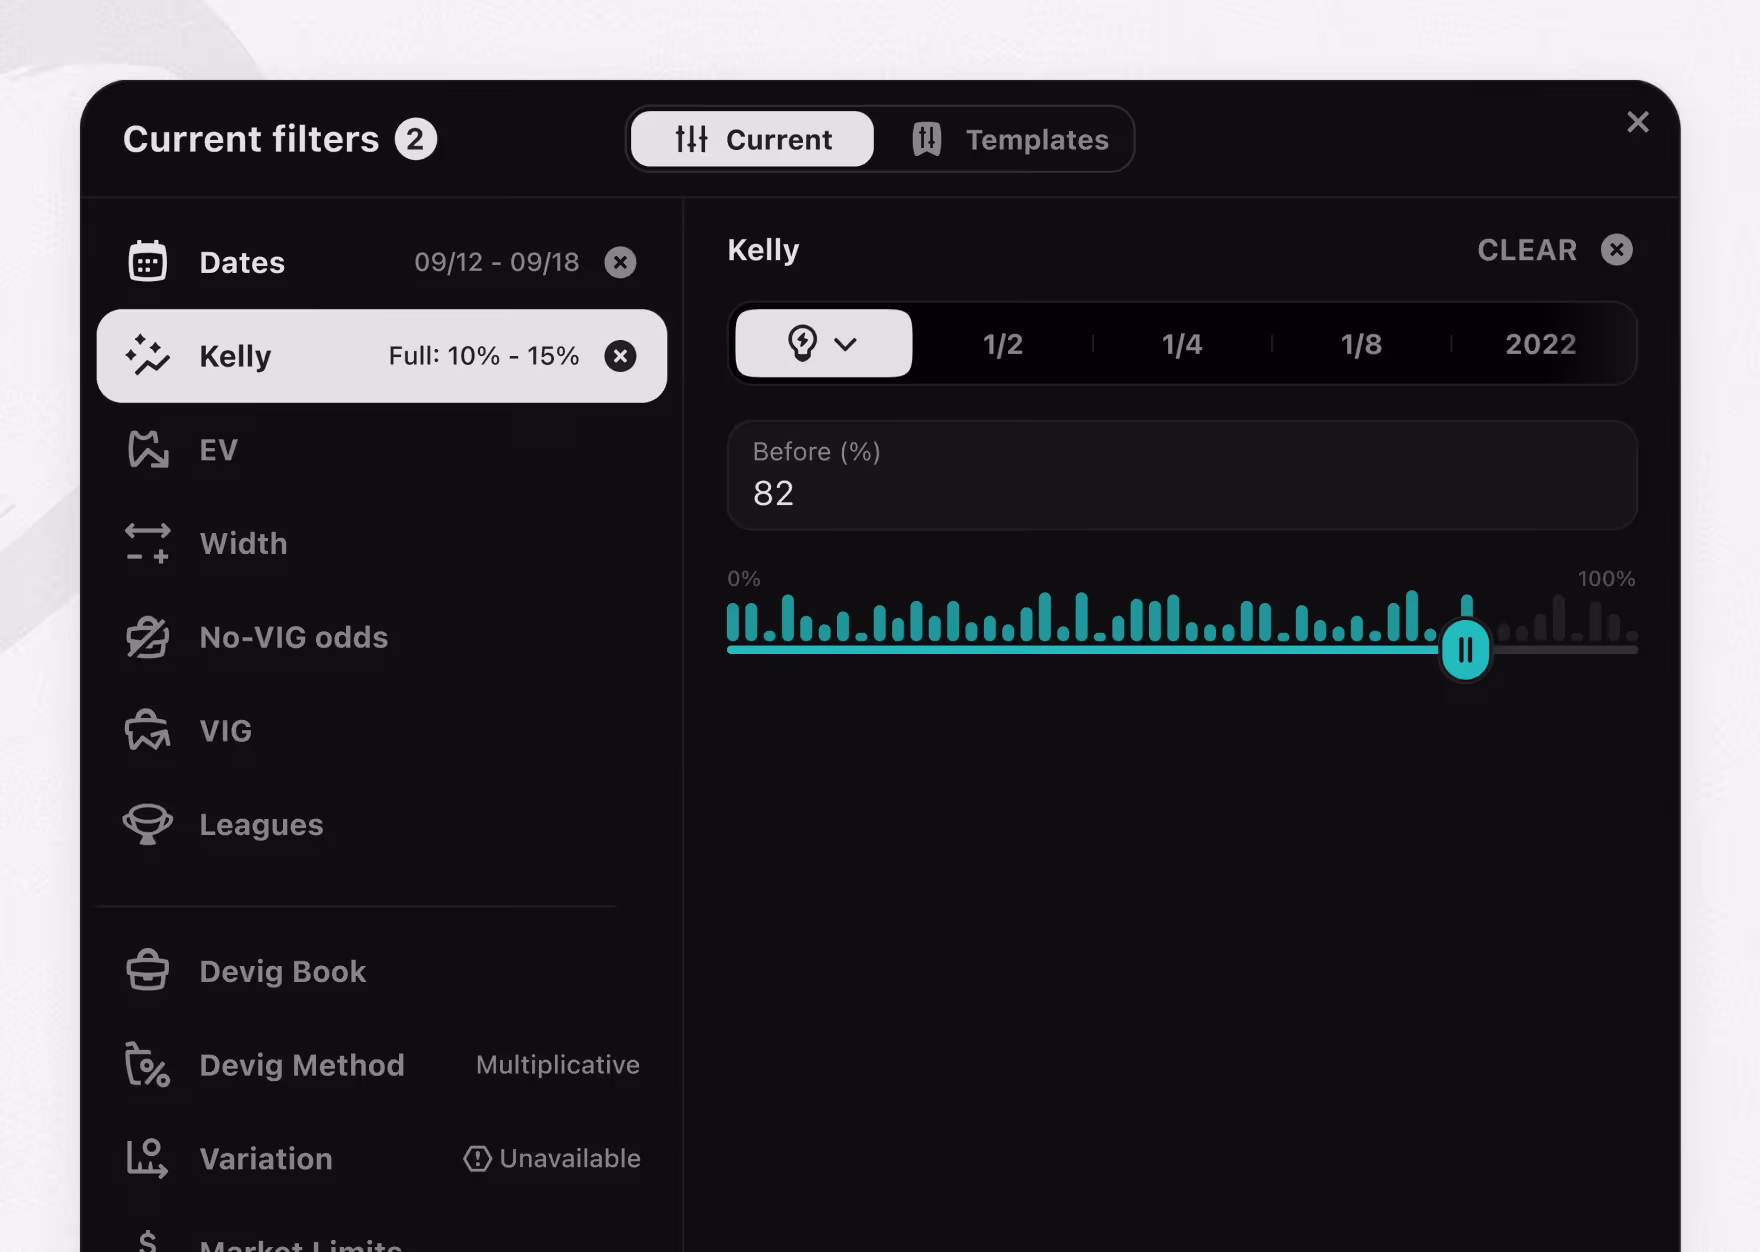Image resolution: width=1760 pixels, height=1252 pixels.
Task: Open the Devig Book setting
Action: (x=381, y=971)
